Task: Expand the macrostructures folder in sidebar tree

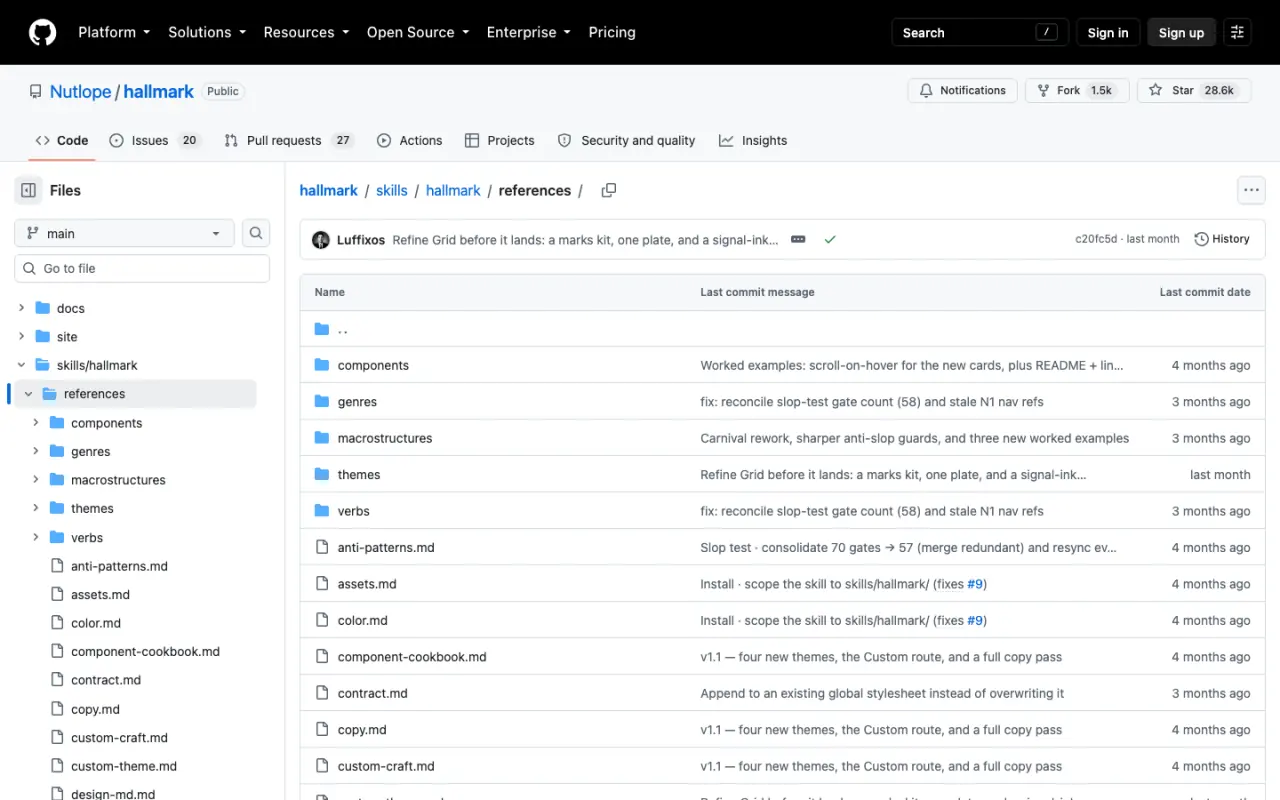Action: [x=36, y=480]
